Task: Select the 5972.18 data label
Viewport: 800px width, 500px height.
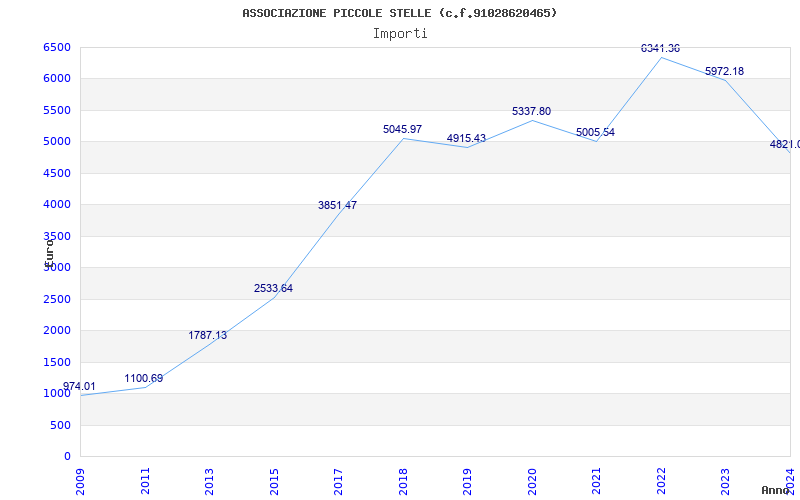Action: [x=724, y=72]
